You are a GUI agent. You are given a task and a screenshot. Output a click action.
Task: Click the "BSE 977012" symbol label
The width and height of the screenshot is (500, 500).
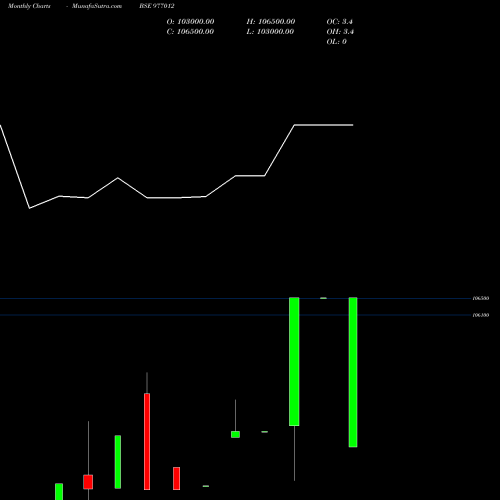(157, 6)
